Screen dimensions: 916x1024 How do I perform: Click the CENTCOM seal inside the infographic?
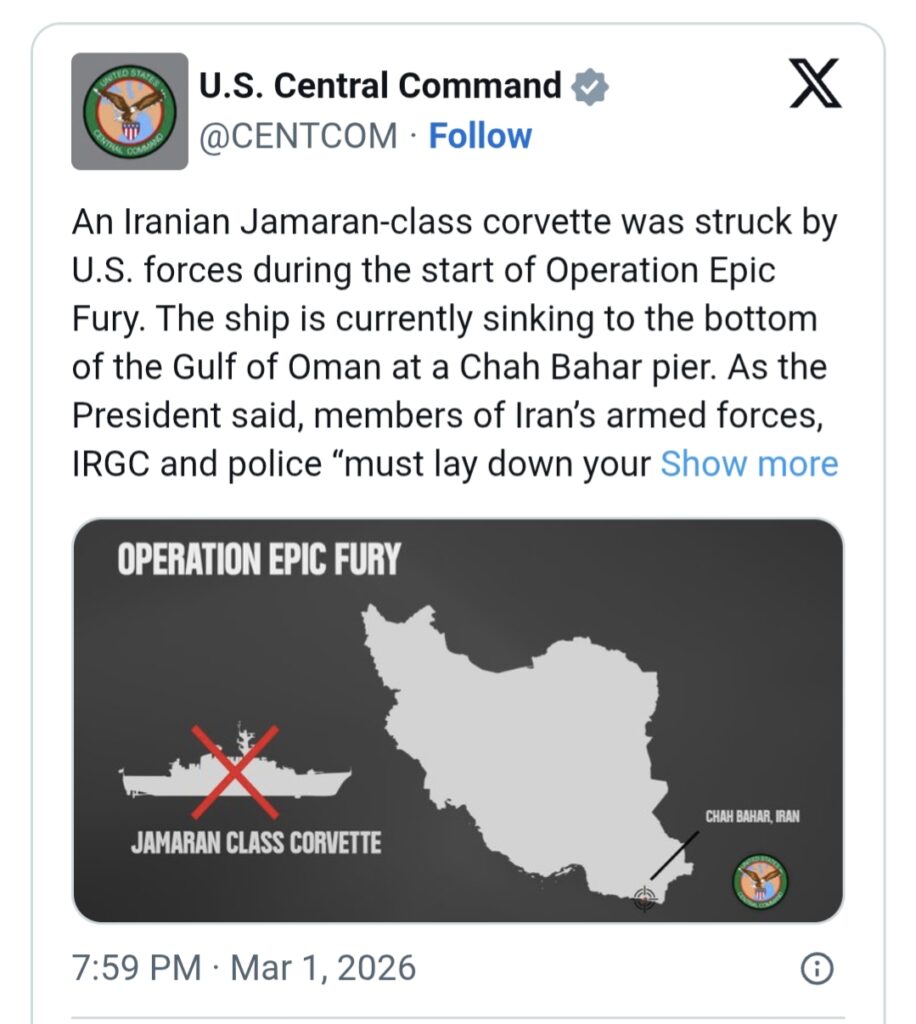click(x=761, y=882)
